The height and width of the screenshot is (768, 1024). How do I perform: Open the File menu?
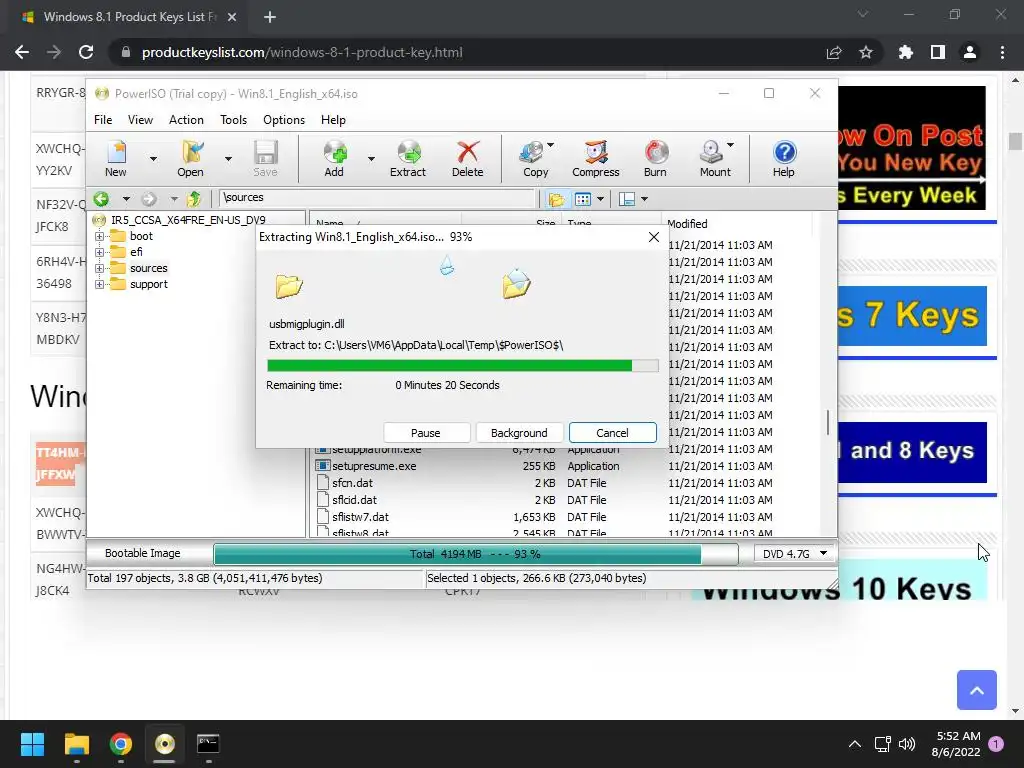click(103, 120)
